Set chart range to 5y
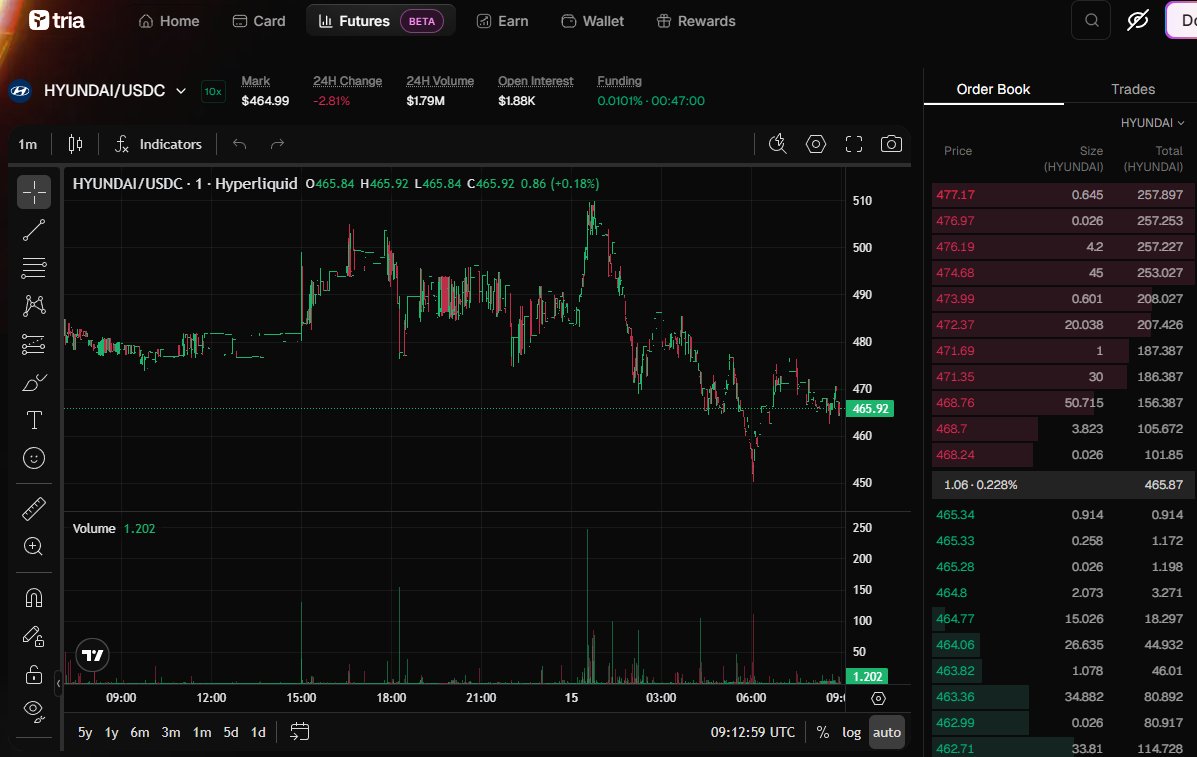The width and height of the screenshot is (1197, 757). tap(85, 732)
